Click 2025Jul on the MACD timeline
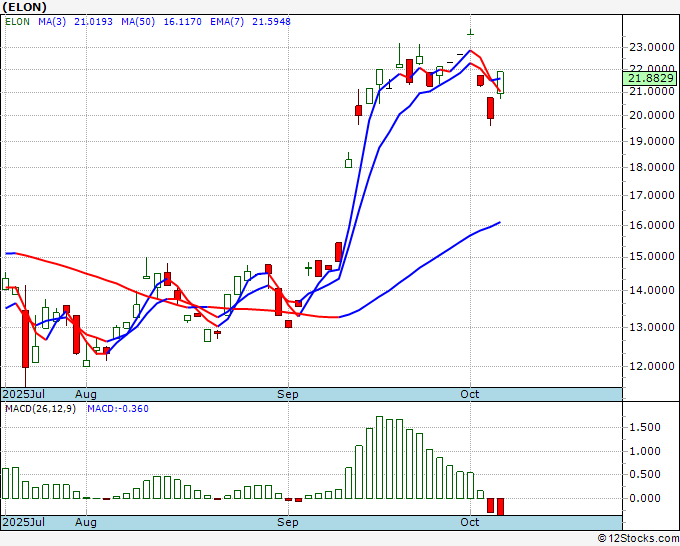The height and width of the screenshot is (546, 680). coord(23,522)
